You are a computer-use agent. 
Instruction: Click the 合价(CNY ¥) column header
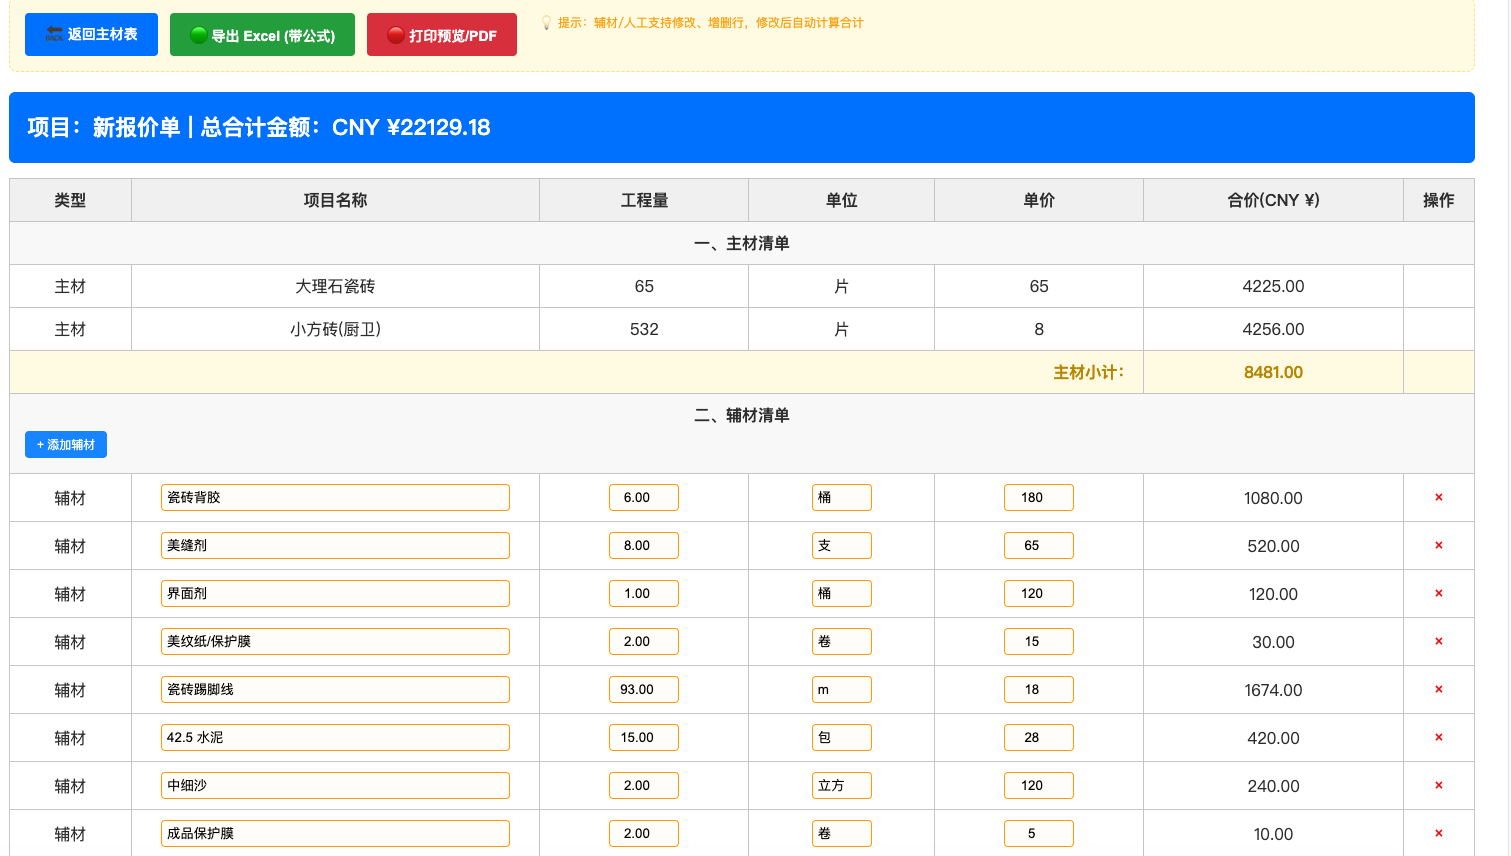(1273, 200)
